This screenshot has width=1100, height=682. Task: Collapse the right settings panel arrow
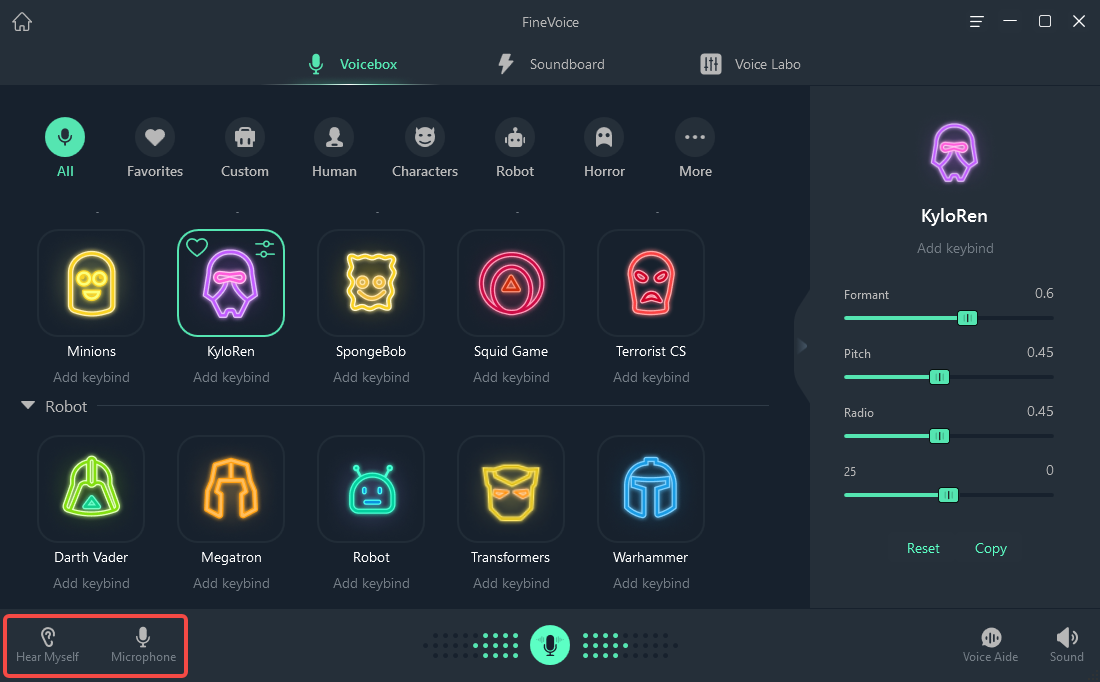click(802, 345)
